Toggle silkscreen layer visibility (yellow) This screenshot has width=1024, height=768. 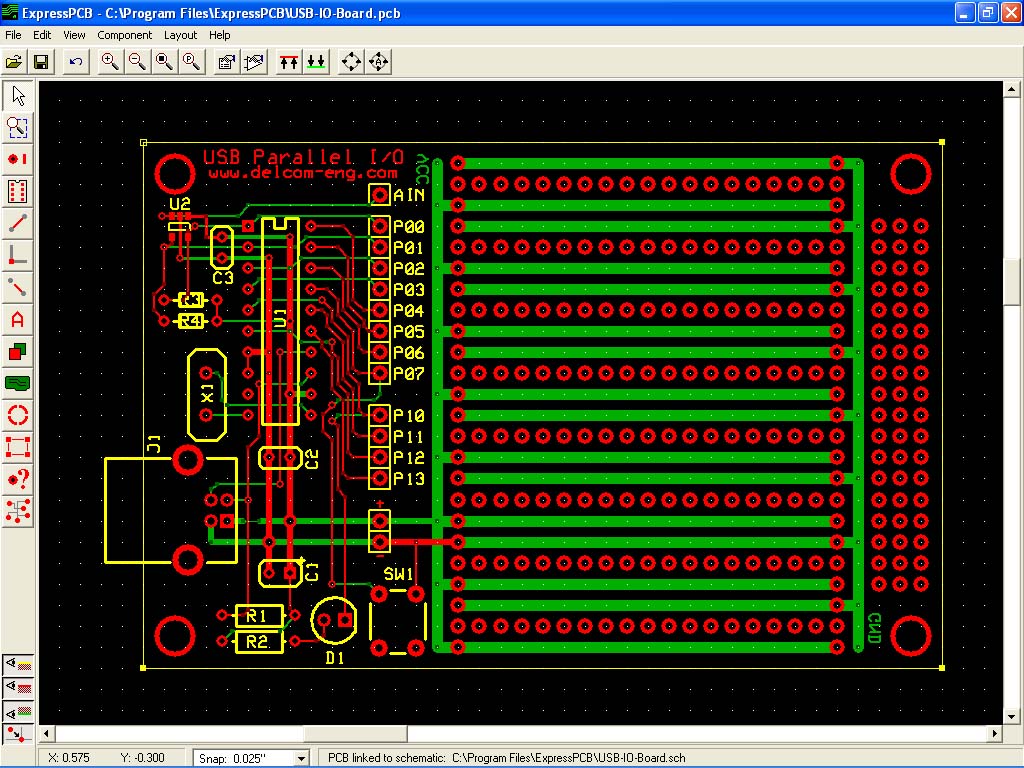(x=18, y=664)
